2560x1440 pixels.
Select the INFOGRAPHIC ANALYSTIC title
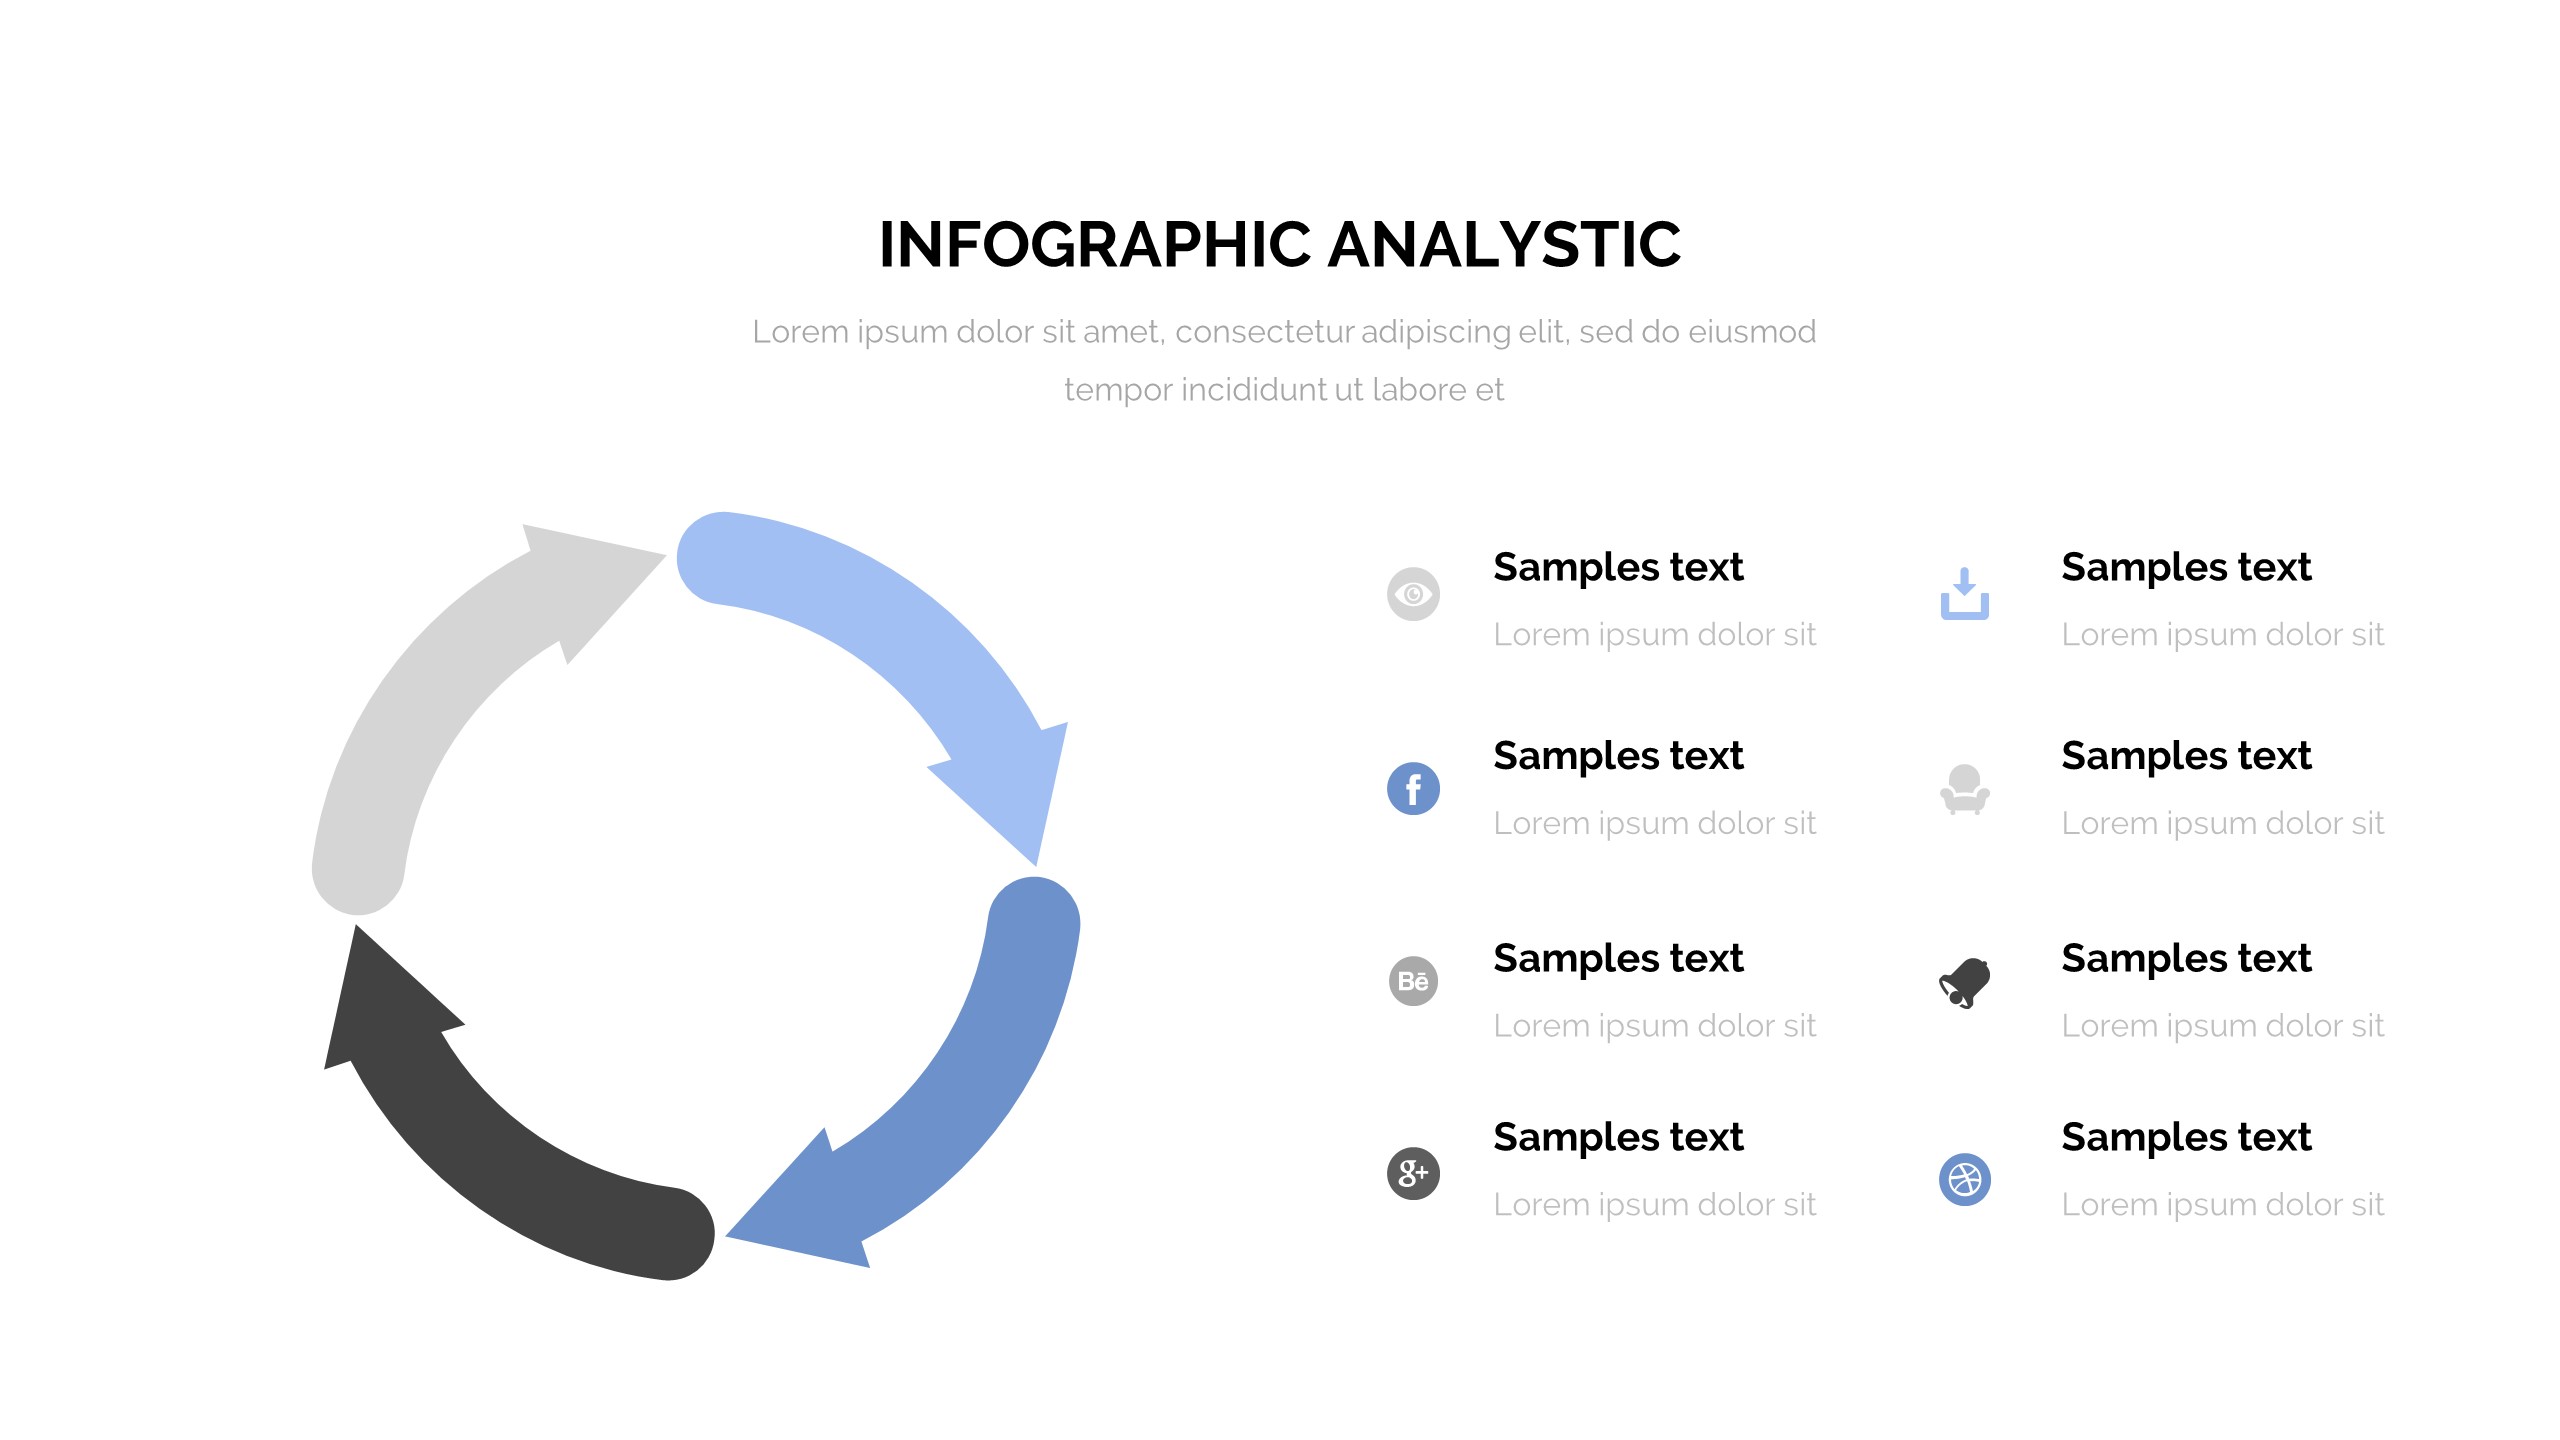tap(1280, 245)
